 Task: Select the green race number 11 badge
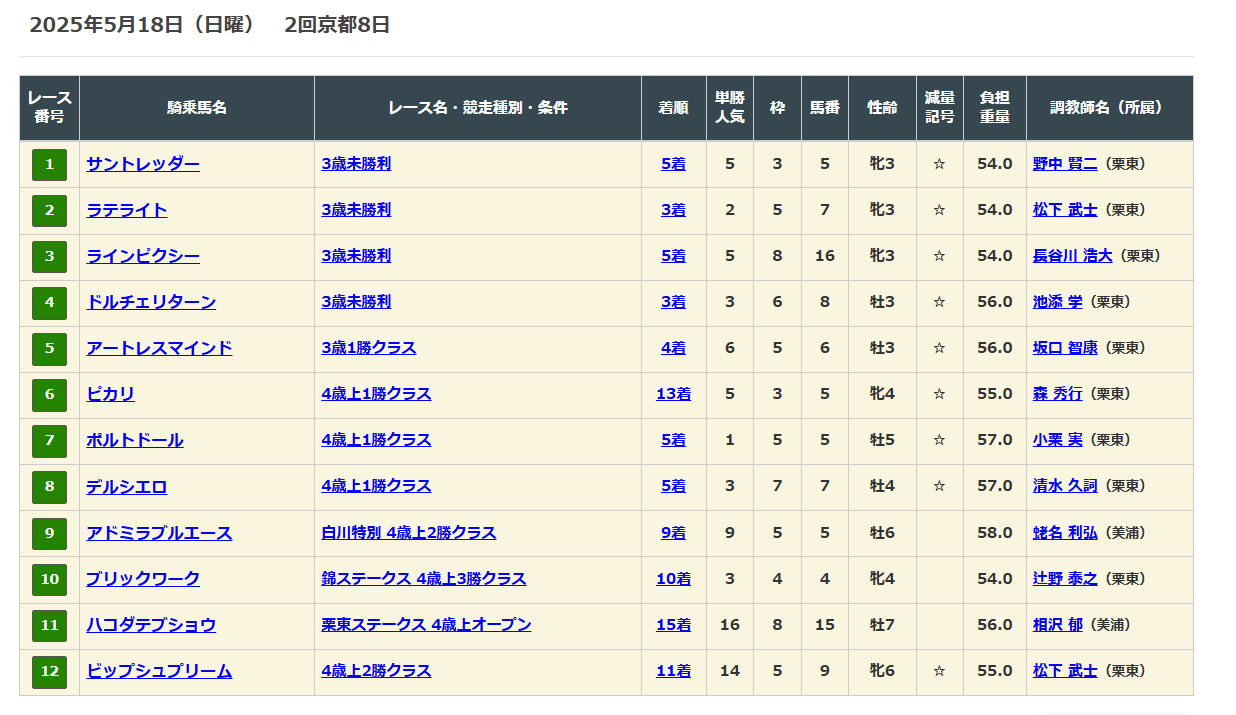49,625
